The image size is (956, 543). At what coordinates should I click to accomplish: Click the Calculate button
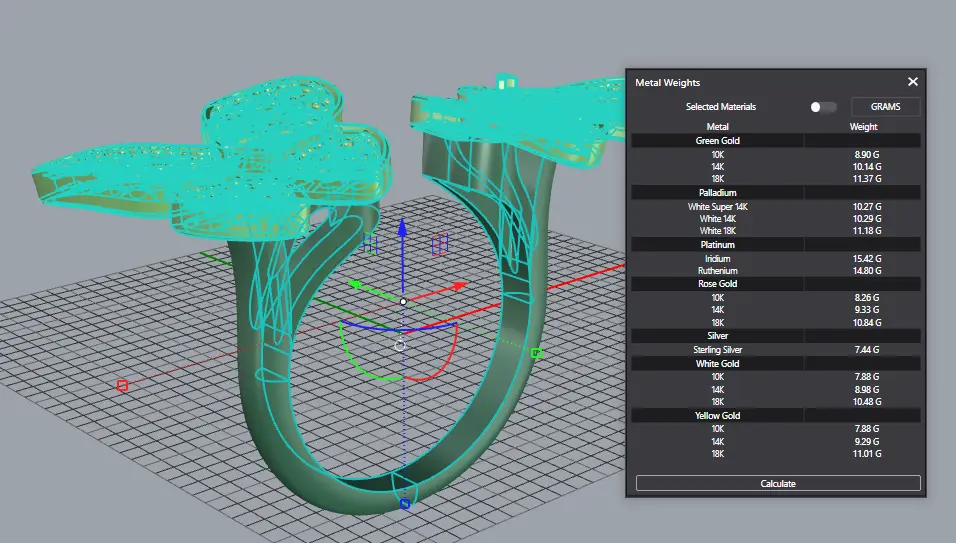pyautogui.click(x=778, y=483)
